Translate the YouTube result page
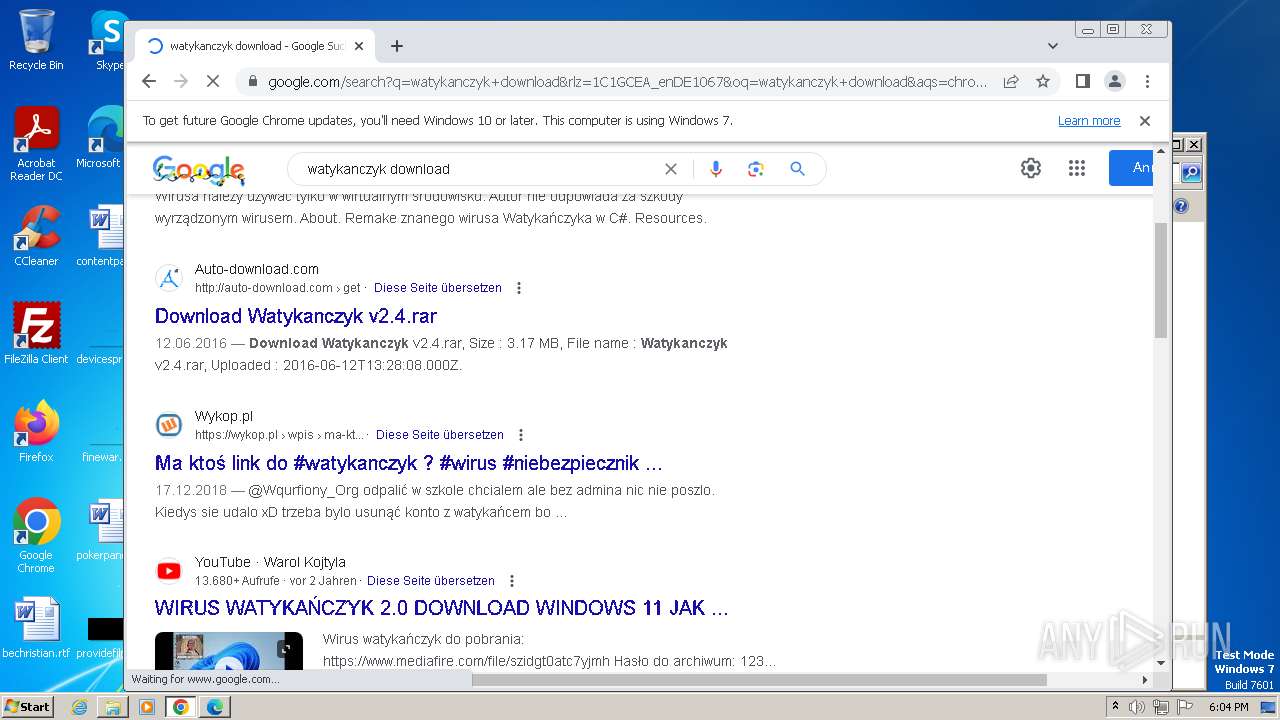Viewport: 1280px width, 720px height. click(431, 581)
